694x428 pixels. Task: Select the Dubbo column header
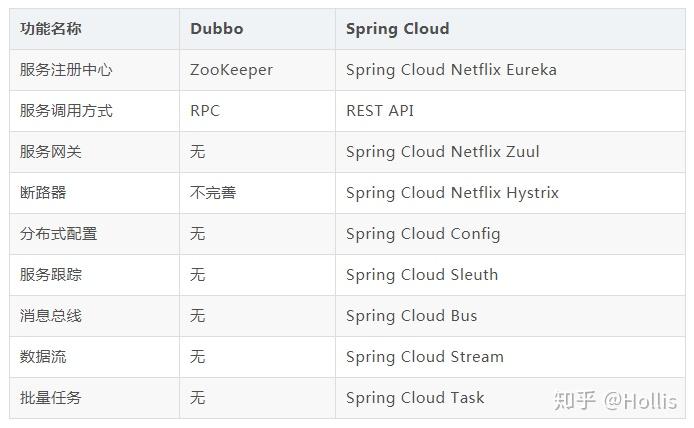coord(216,29)
